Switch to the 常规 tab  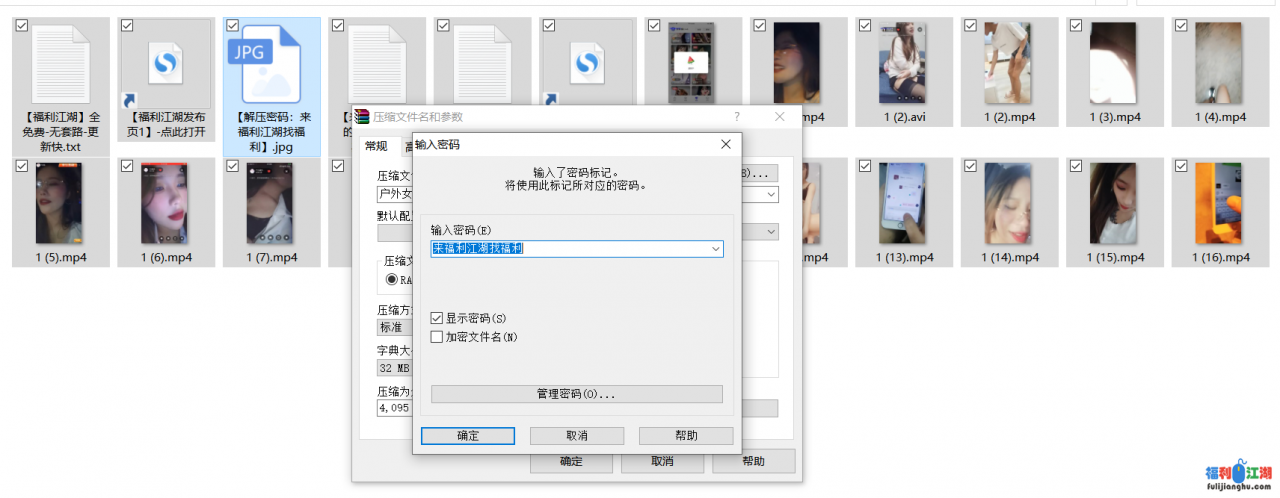(376, 146)
